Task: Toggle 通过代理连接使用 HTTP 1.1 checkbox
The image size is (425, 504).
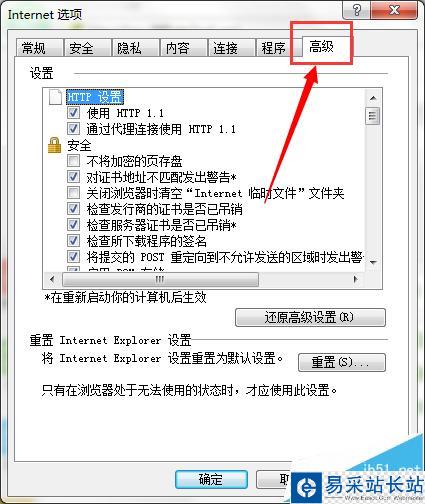Action: pyautogui.click(x=73, y=129)
